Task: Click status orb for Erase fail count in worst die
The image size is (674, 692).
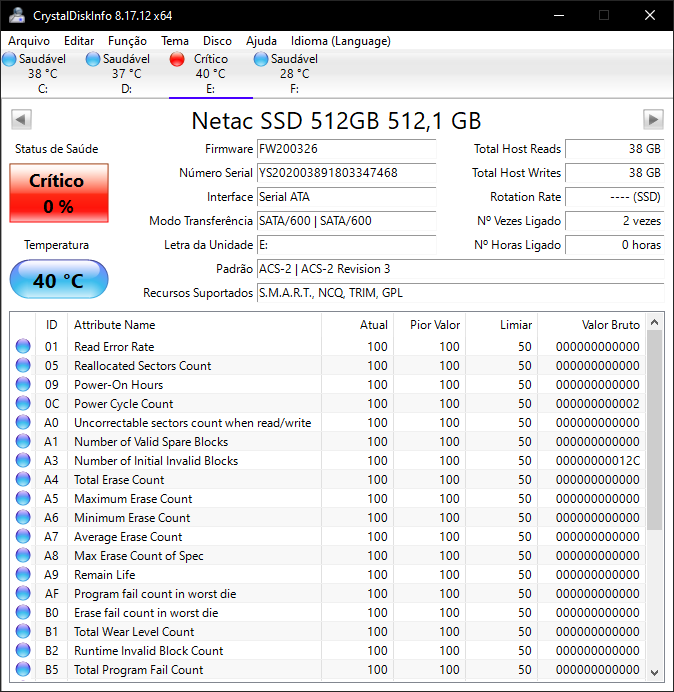Action: pos(23,612)
